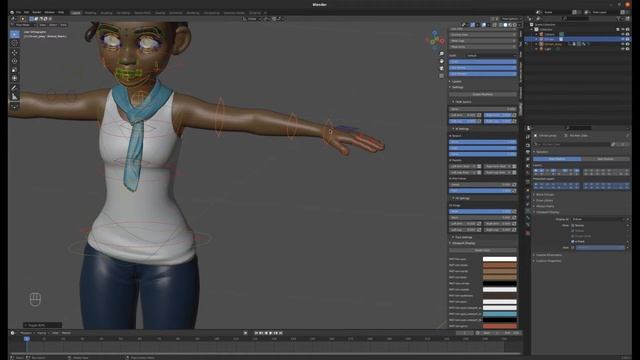Click the Rest Position button
Screen dimensions: 640x360
[x=605, y=159]
